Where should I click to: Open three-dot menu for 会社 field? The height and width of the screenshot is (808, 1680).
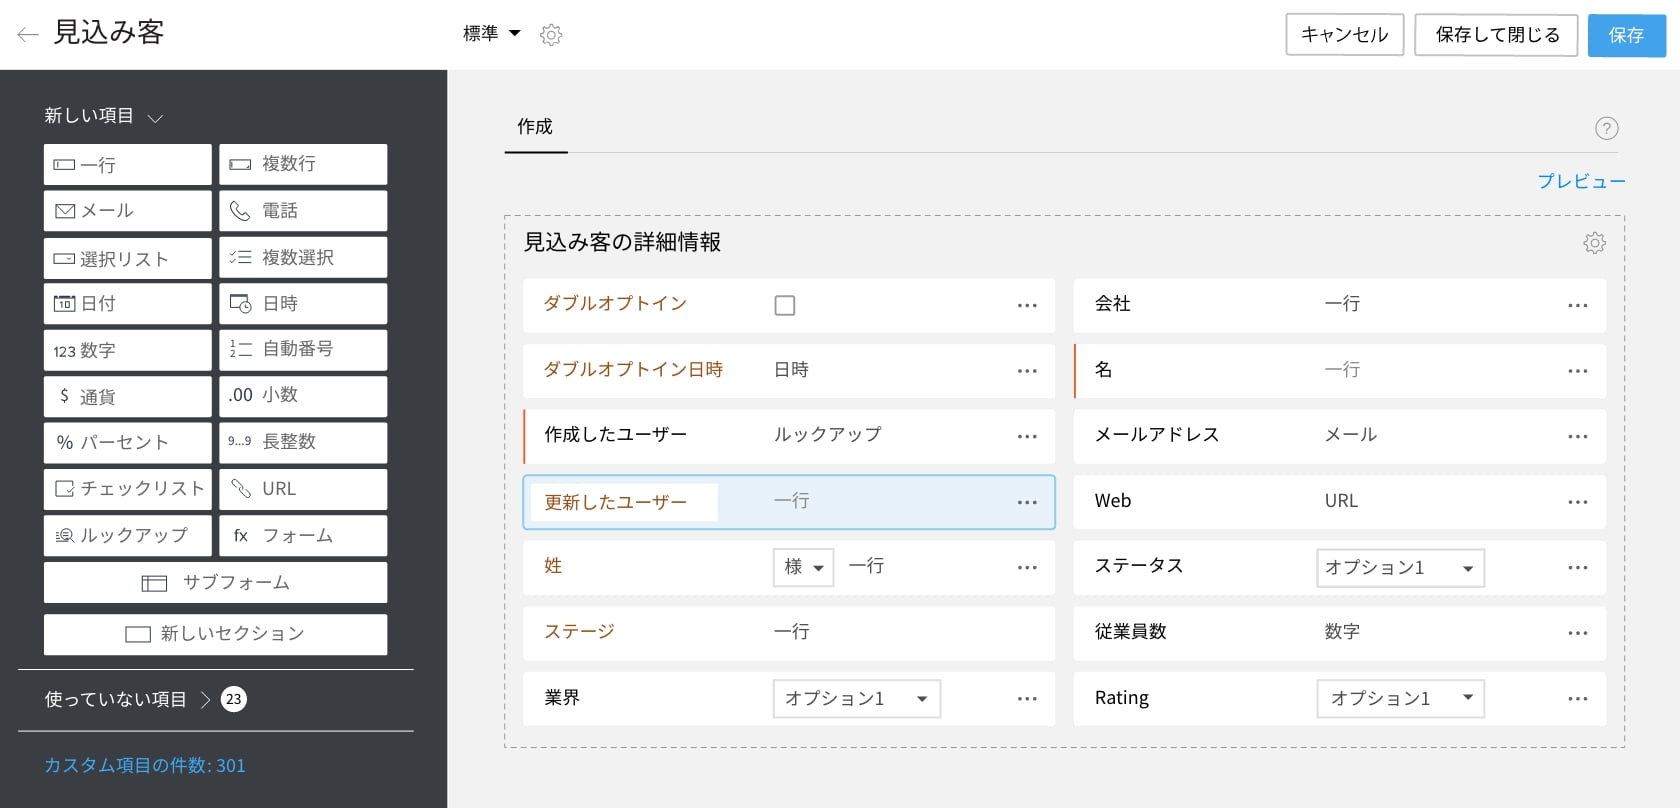[1577, 305]
